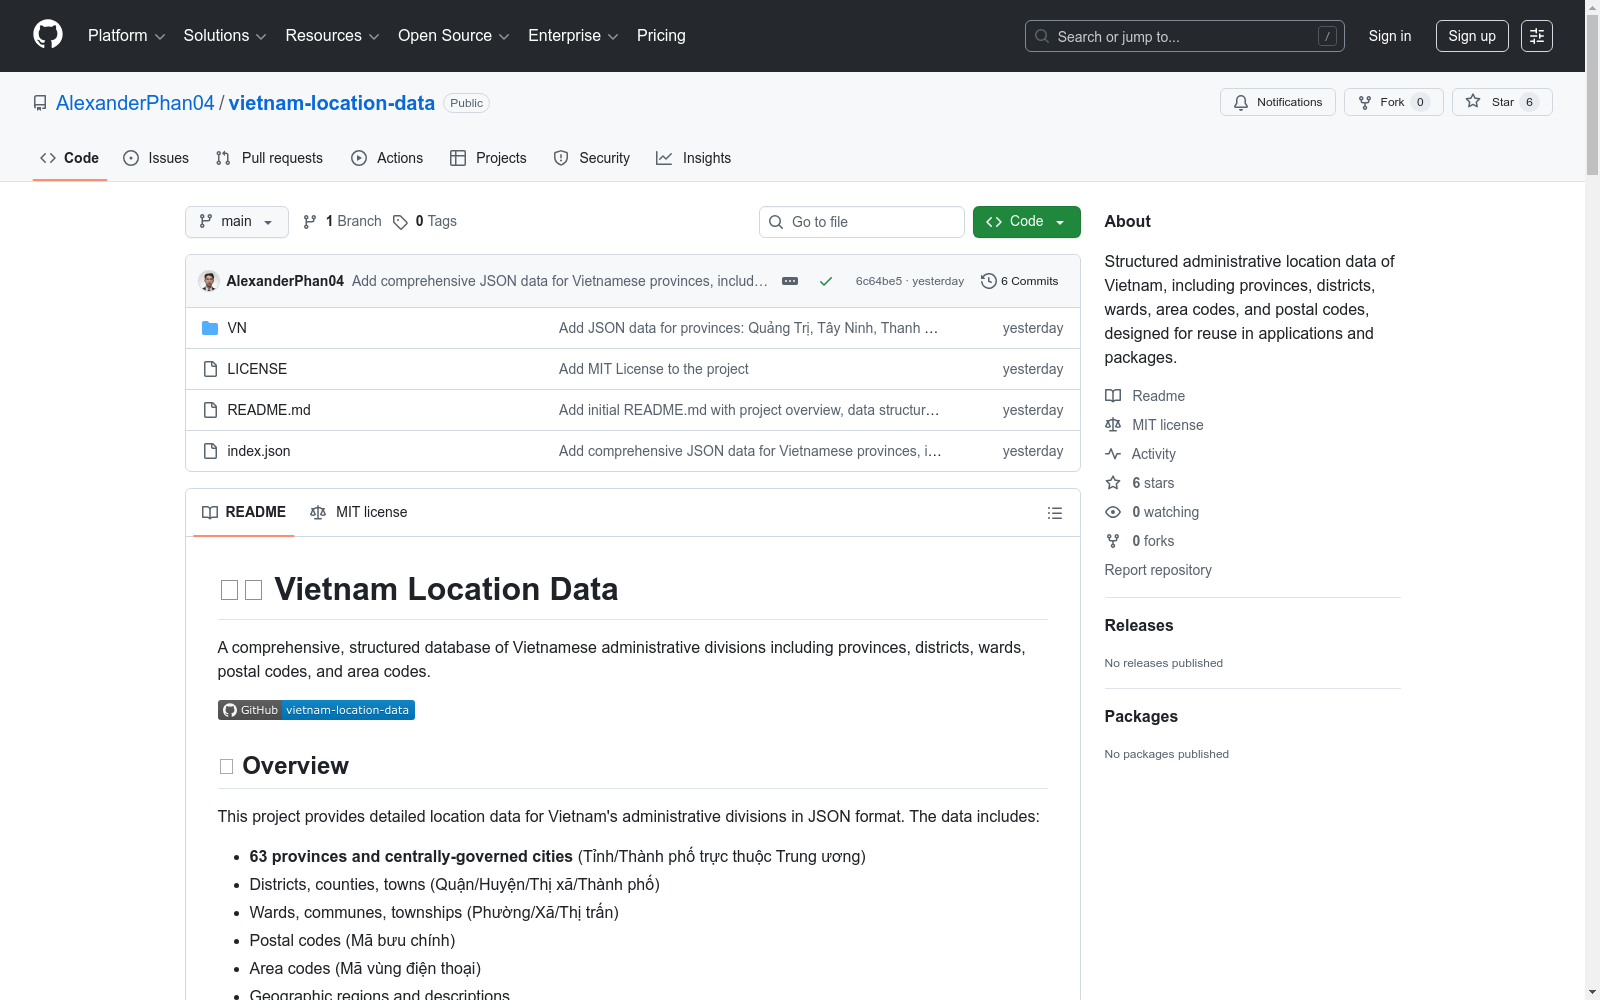View the commit status checkmark
This screenshot has height=1000, width=1600.
[826, 281]
